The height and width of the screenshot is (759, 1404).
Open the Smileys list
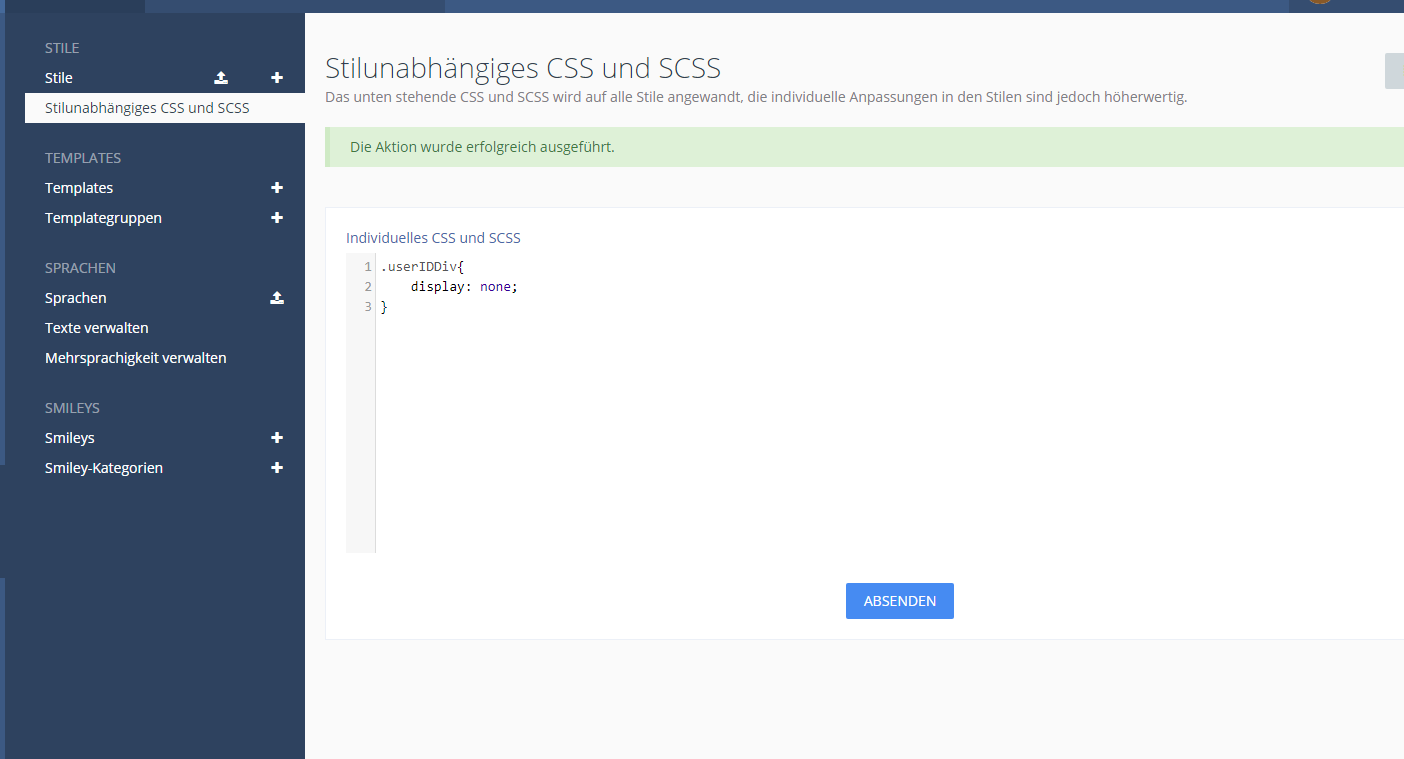click(x=70, y=438)
